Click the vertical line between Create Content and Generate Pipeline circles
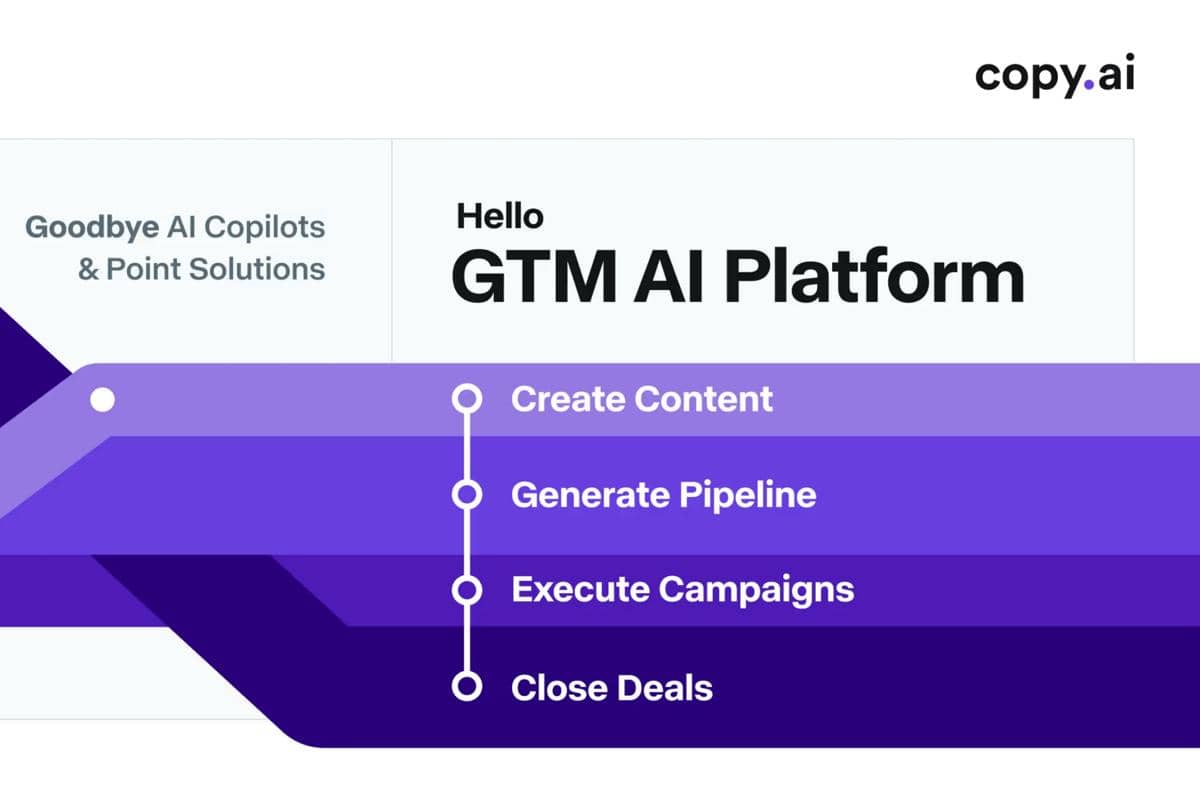 466,447
